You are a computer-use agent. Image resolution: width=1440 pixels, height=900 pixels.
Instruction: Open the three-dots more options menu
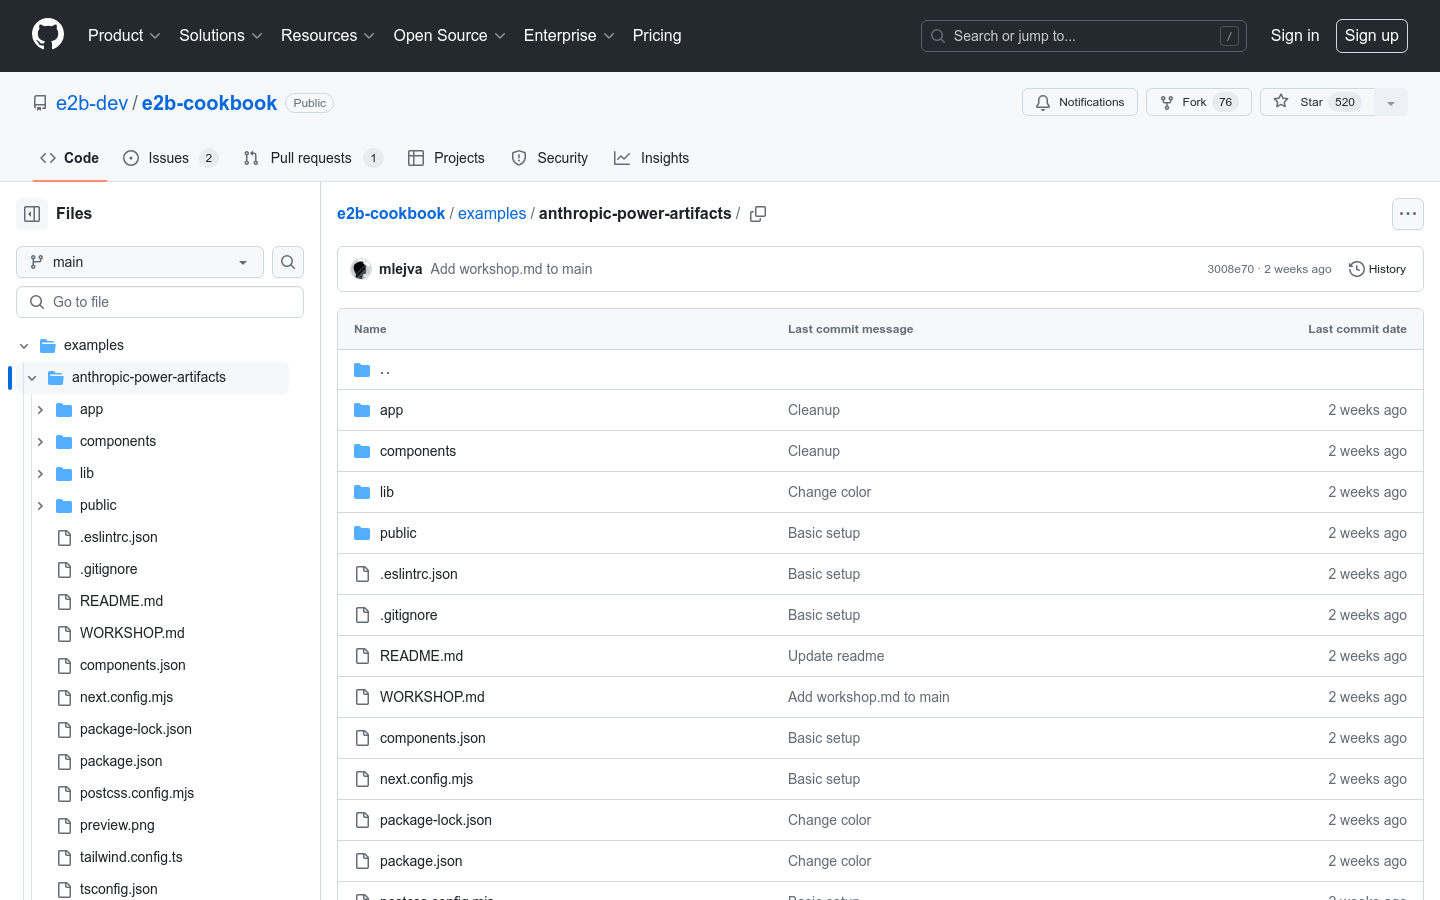[1407, 214]
